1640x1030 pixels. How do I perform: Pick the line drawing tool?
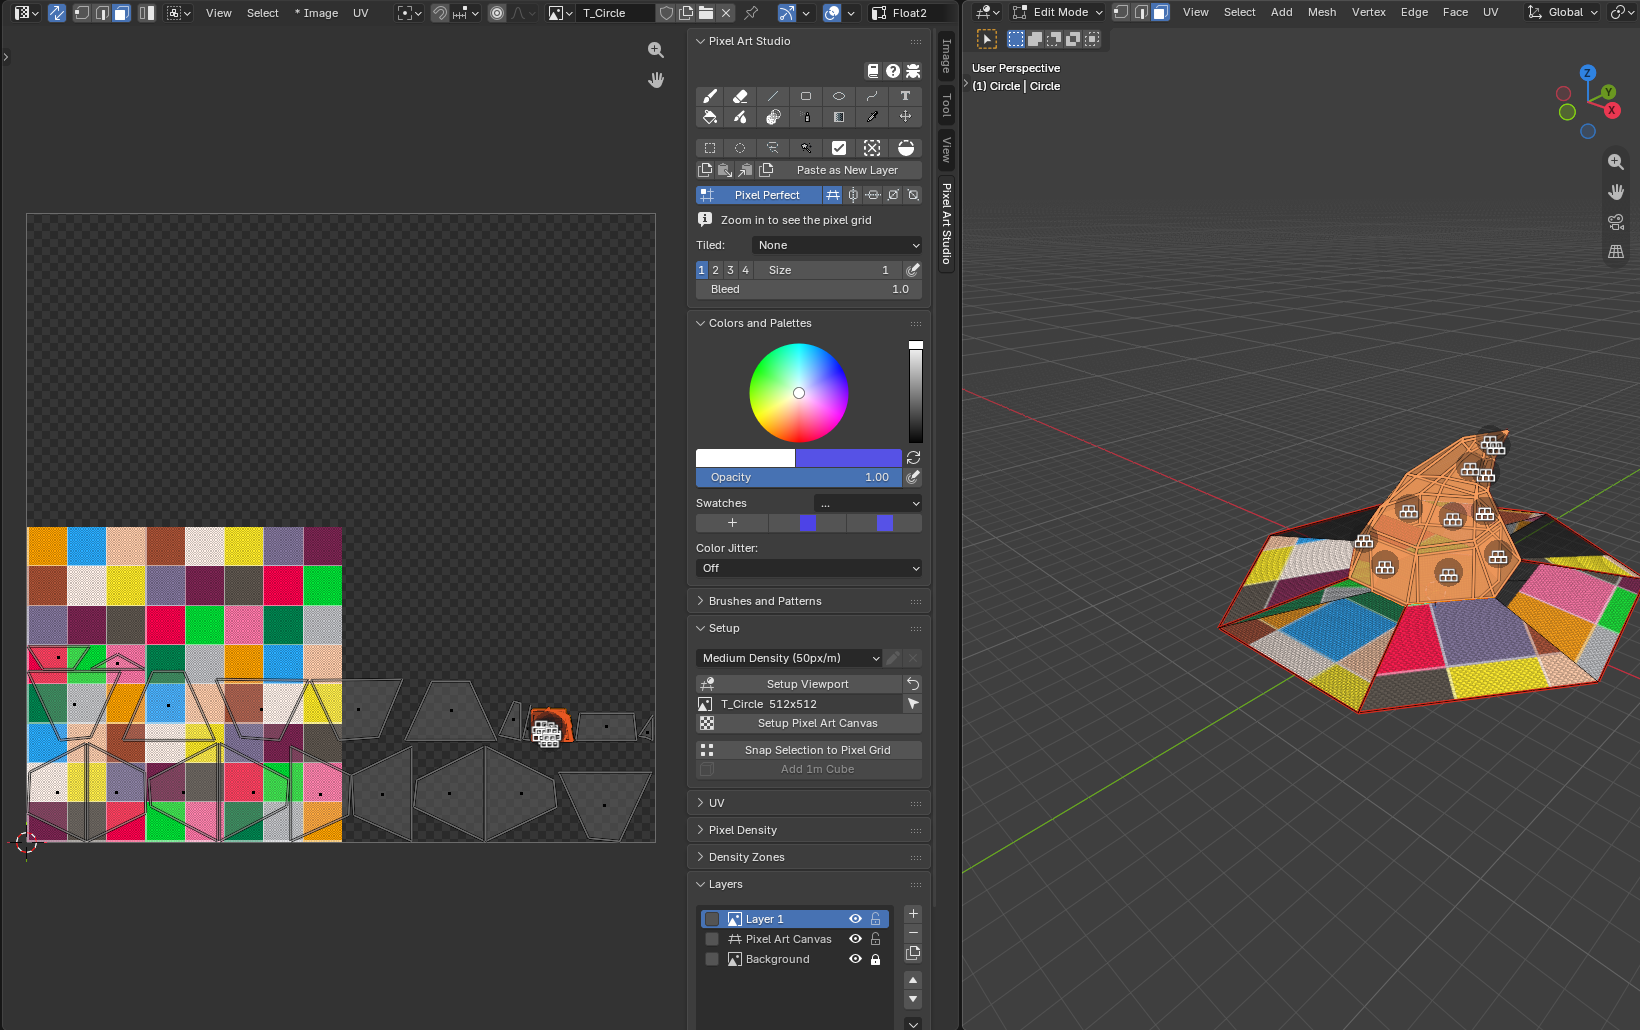(773, 96)
